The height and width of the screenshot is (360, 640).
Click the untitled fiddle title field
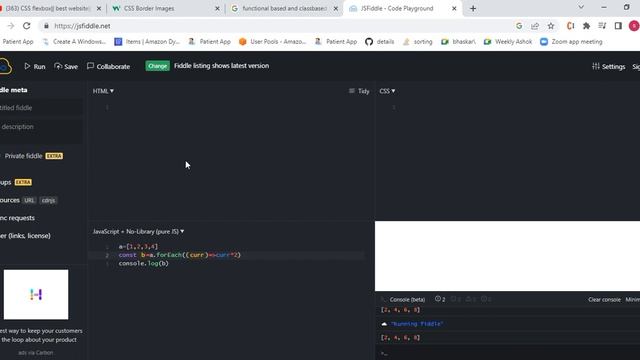[x=41, y=108]
